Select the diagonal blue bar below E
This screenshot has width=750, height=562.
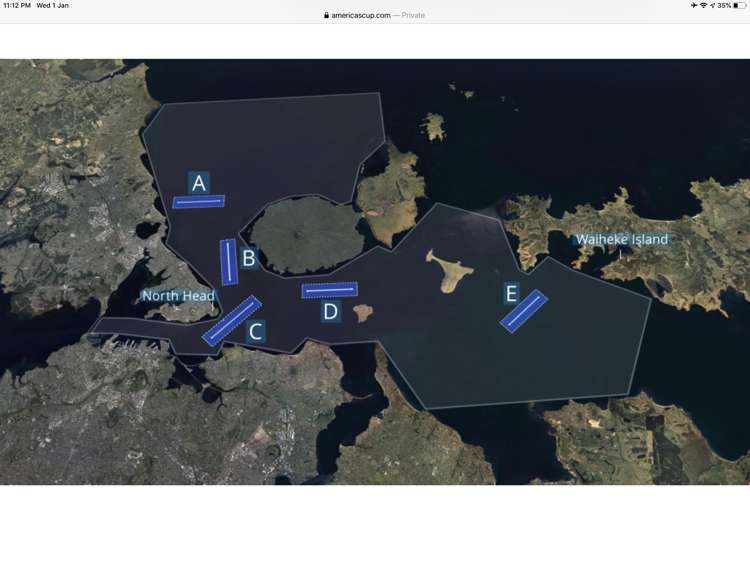pos(524,311)
